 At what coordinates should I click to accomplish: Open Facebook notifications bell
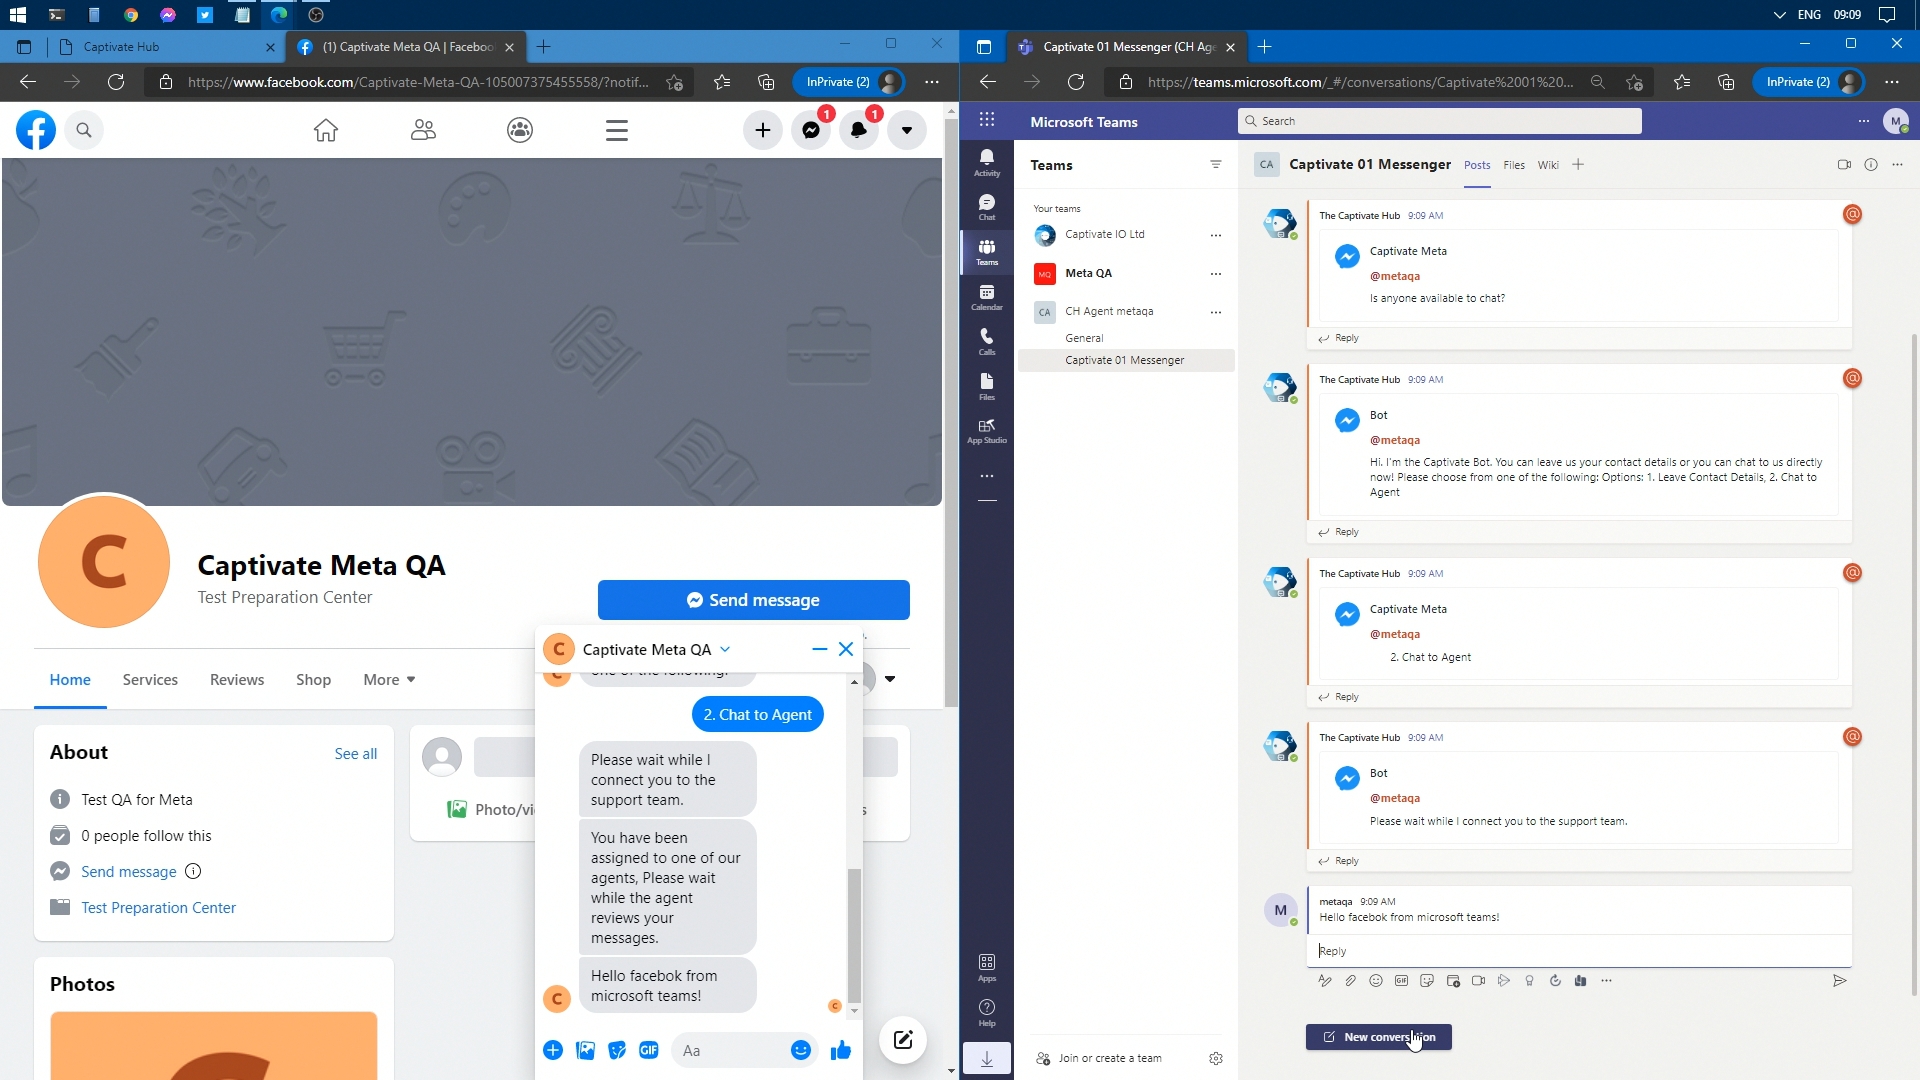pyautogui.click(x=858, y=130)
